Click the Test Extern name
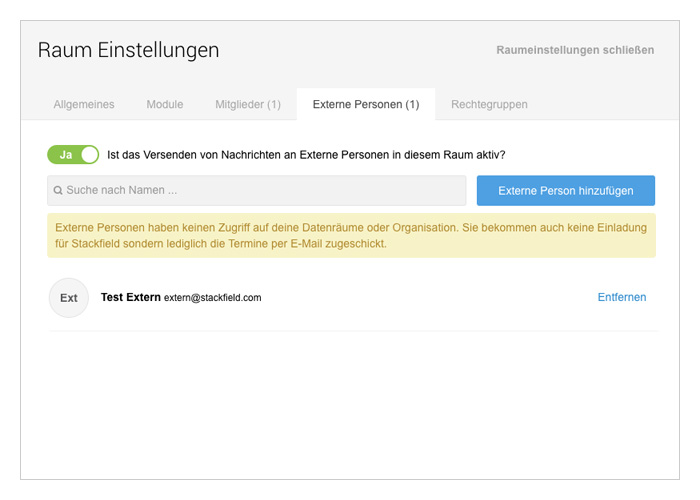Viewport: 700px width, 500px height. [130, 297]
